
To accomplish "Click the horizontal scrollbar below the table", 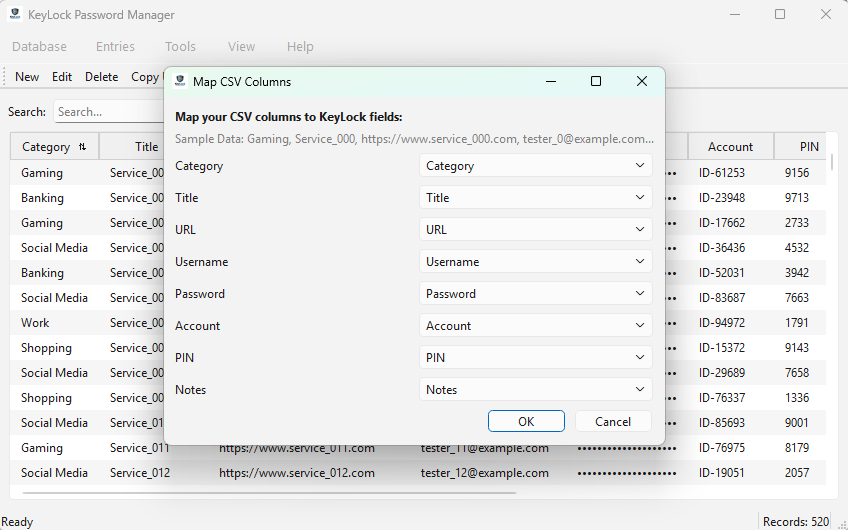I will (x=270, y=492).
